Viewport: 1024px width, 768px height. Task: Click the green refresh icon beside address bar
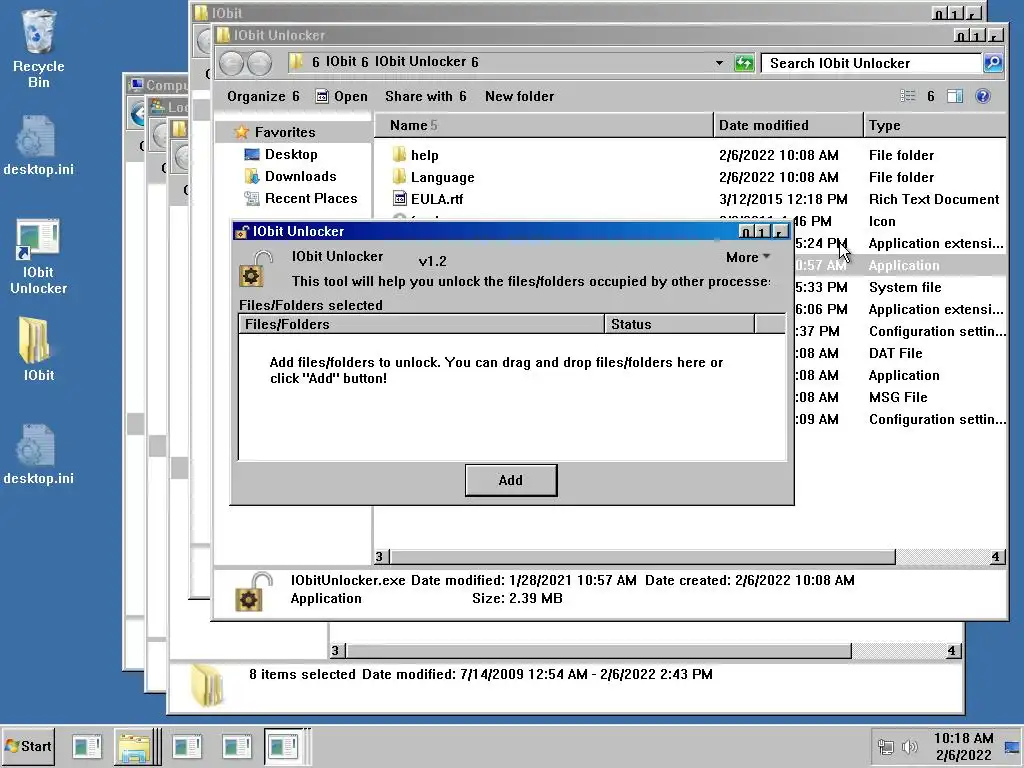pos(744,63)
